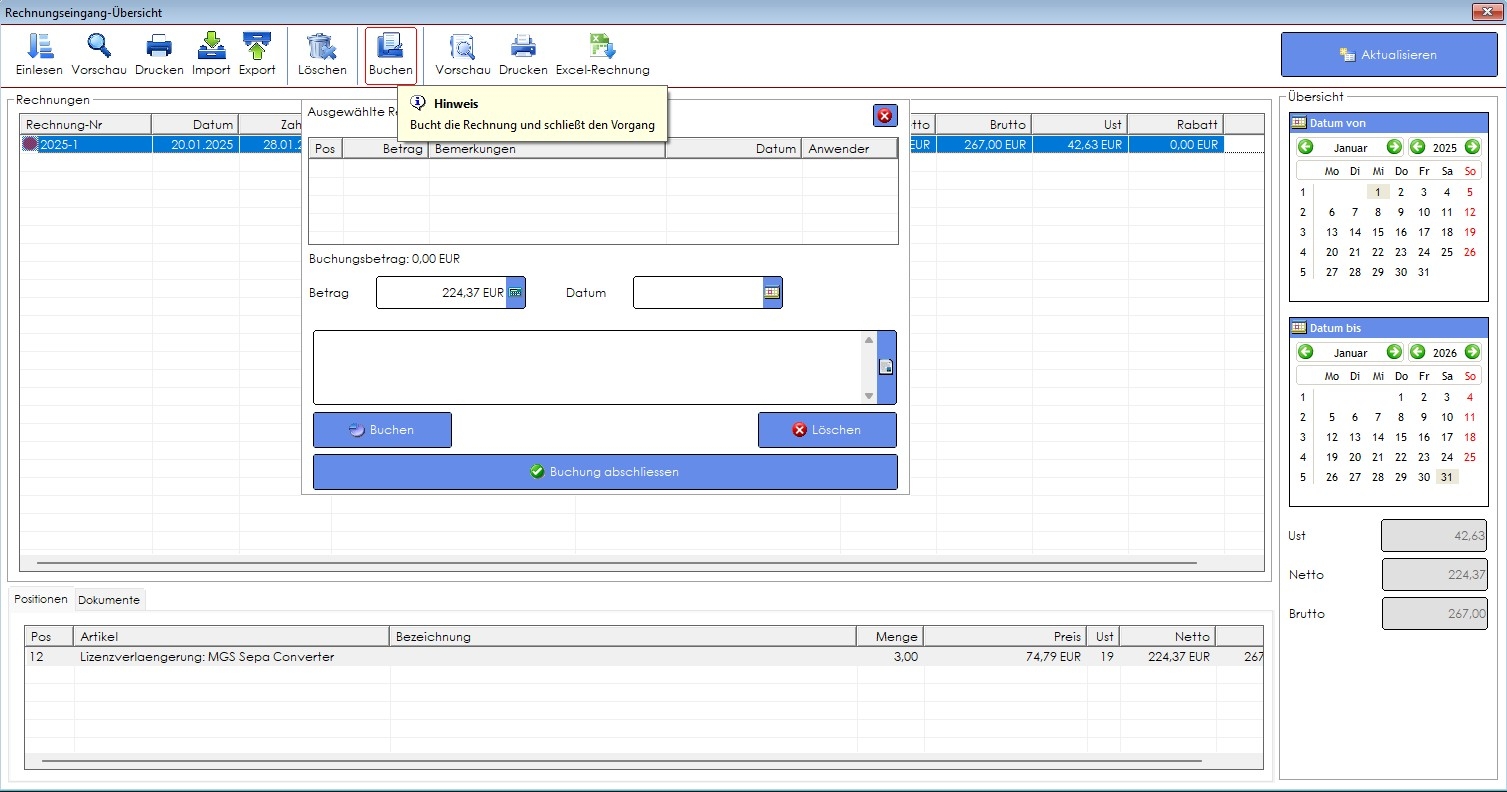1507x792 pixels.
Task: Click the Menge column header
Action: (890, 637)
